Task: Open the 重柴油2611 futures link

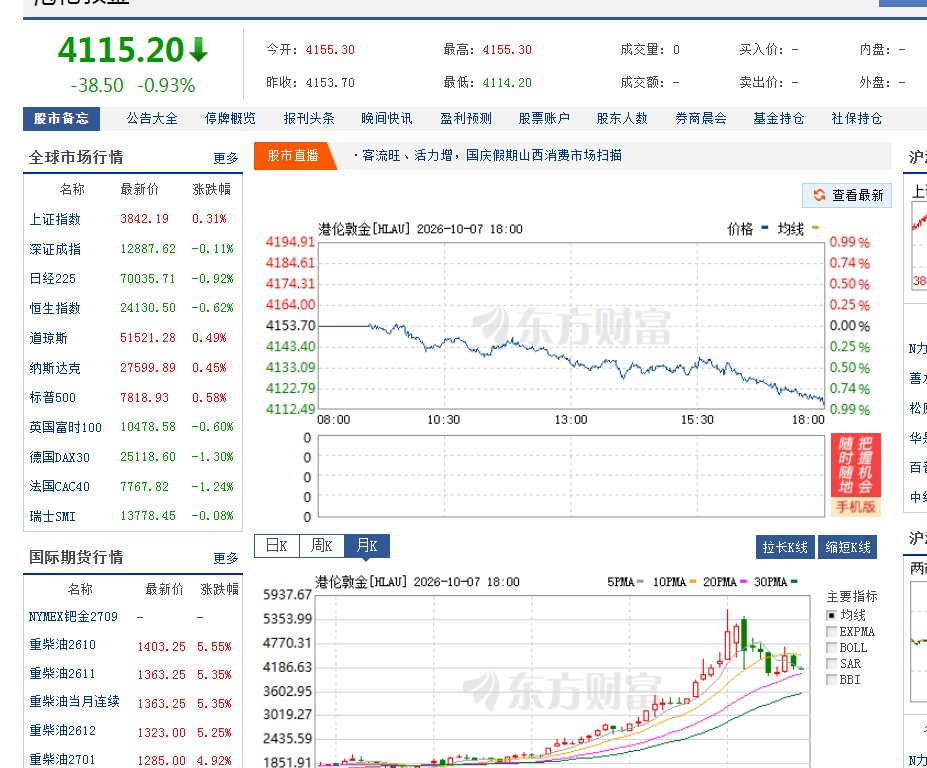Action: point(63,674)
